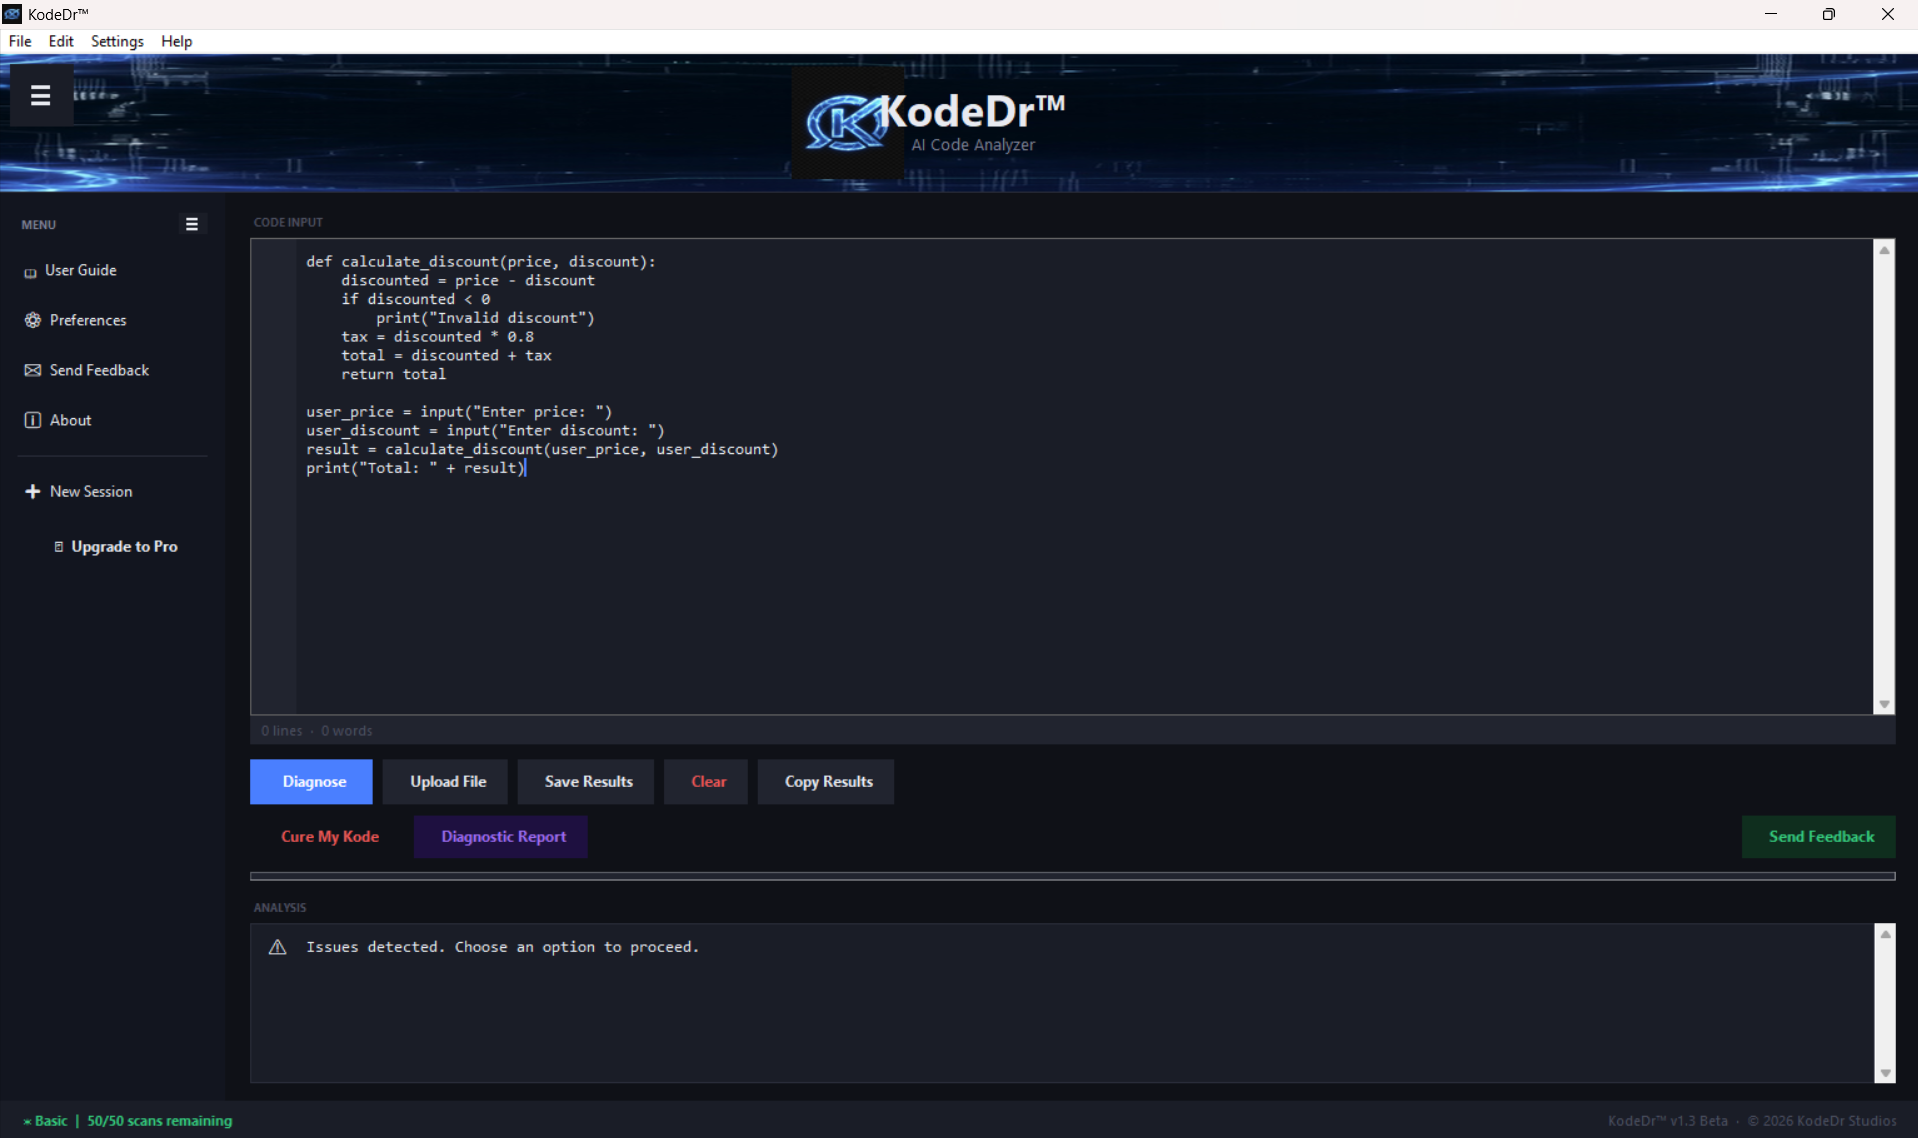The width and height of the screenshot is (1918, 1138).
Task: Click the Diagnose button
Action: (x=311, y=781)
